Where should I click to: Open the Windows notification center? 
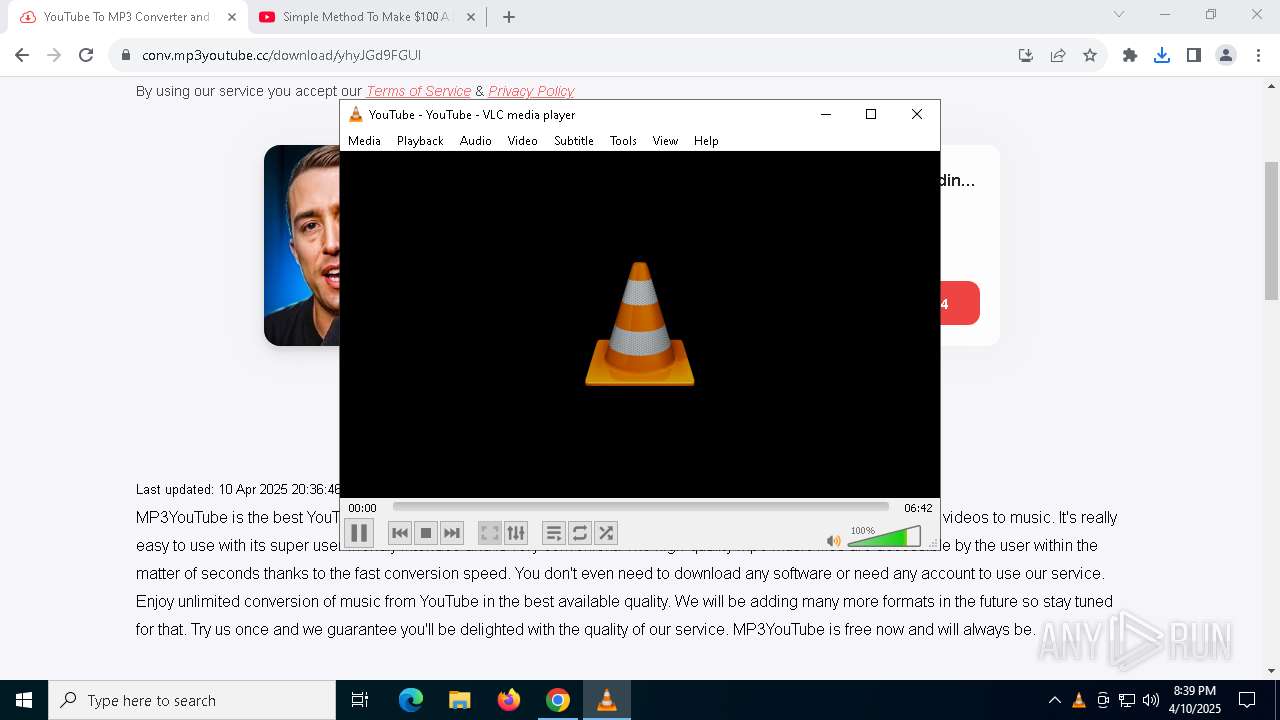1247,700
